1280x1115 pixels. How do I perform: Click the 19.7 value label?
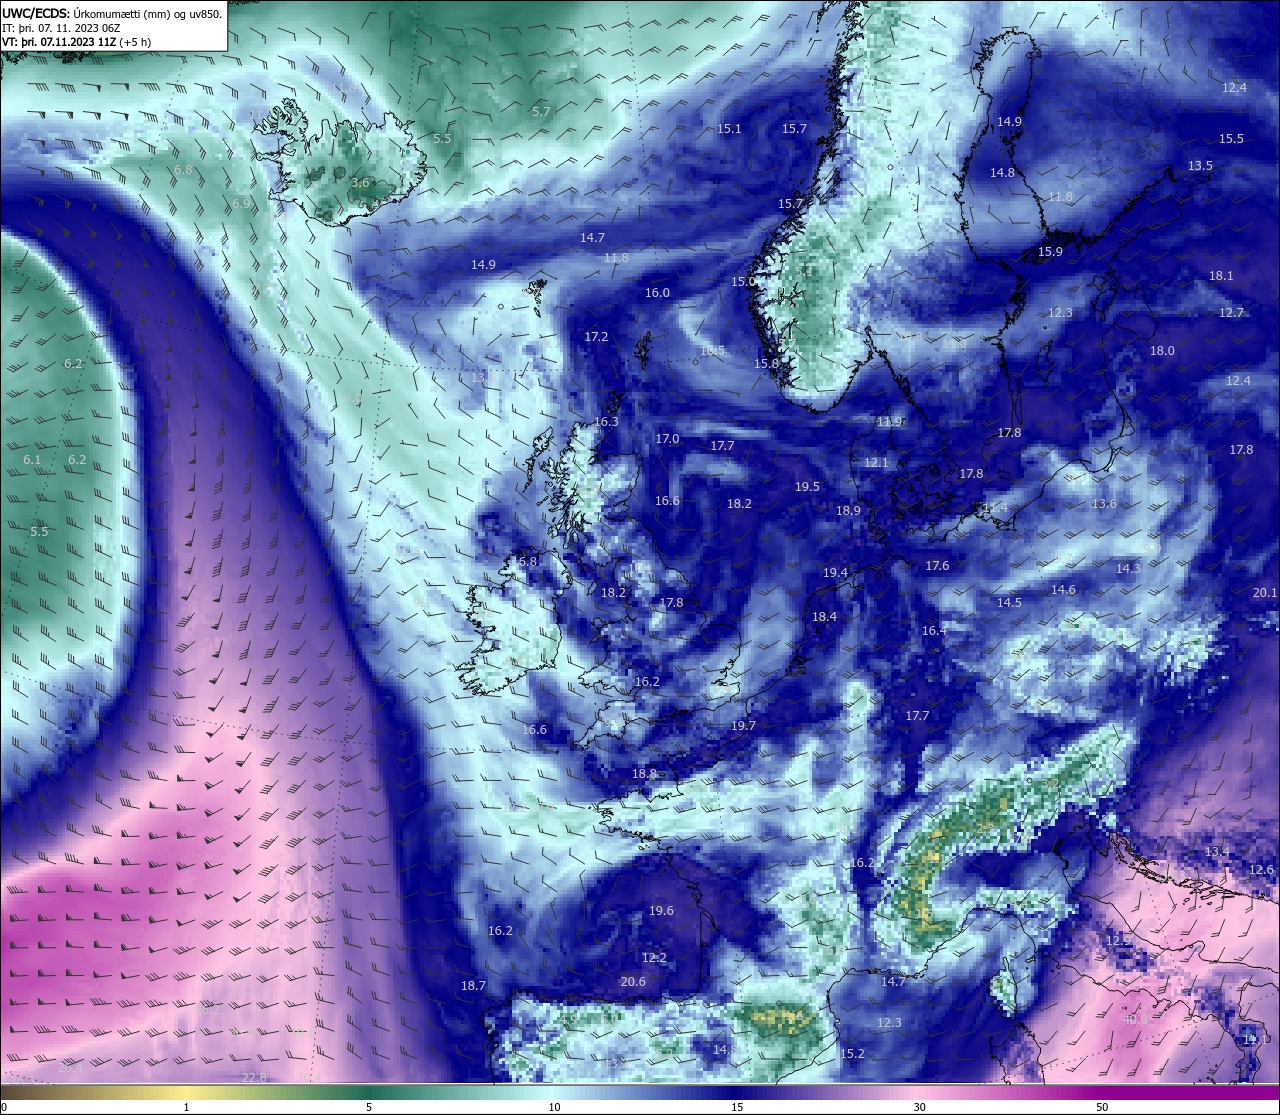743,726
